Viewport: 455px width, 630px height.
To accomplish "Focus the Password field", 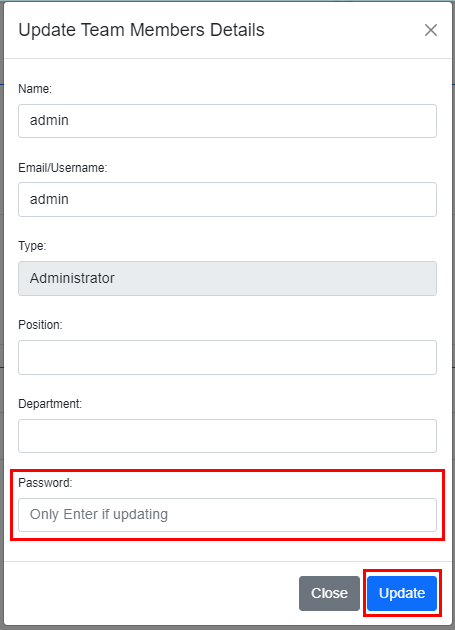I will tap(228, 515).
